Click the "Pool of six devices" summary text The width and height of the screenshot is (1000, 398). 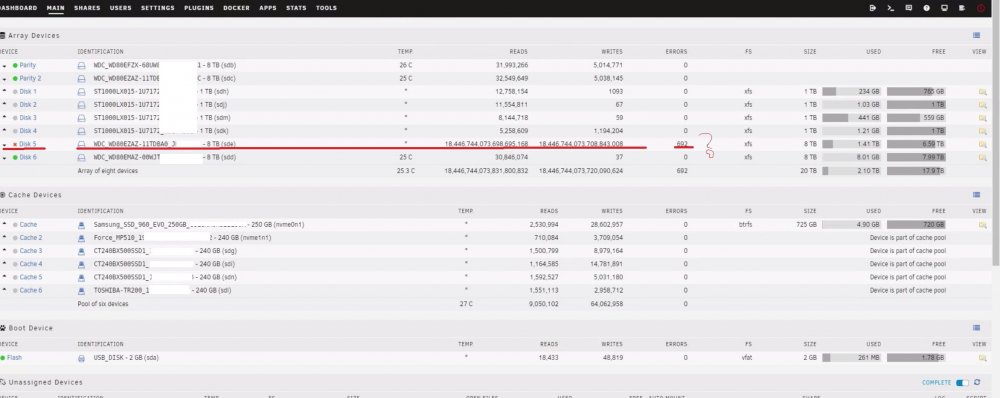103,304
